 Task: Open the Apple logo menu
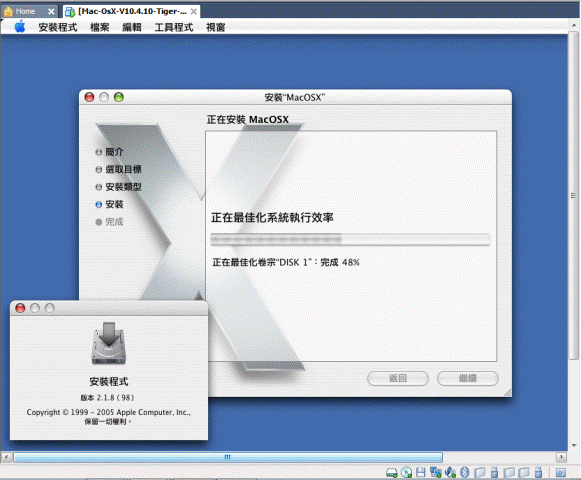(20, 27)
